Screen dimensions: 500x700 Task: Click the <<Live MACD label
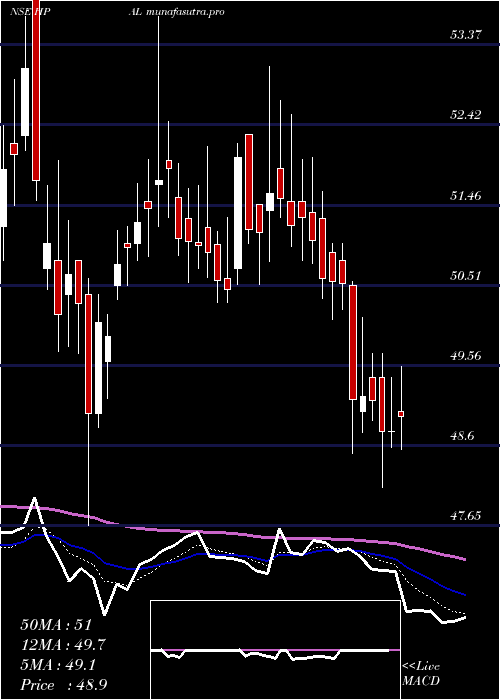click(x=421, y=674)
